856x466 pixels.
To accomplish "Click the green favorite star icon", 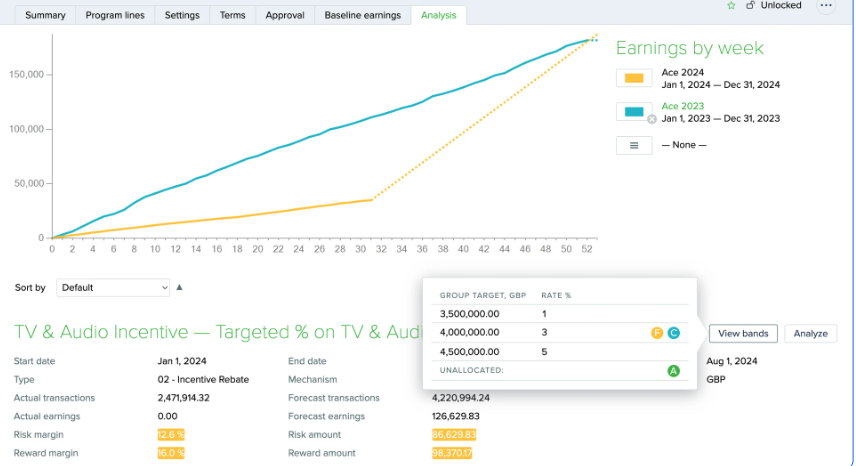I will coord(731,5).
